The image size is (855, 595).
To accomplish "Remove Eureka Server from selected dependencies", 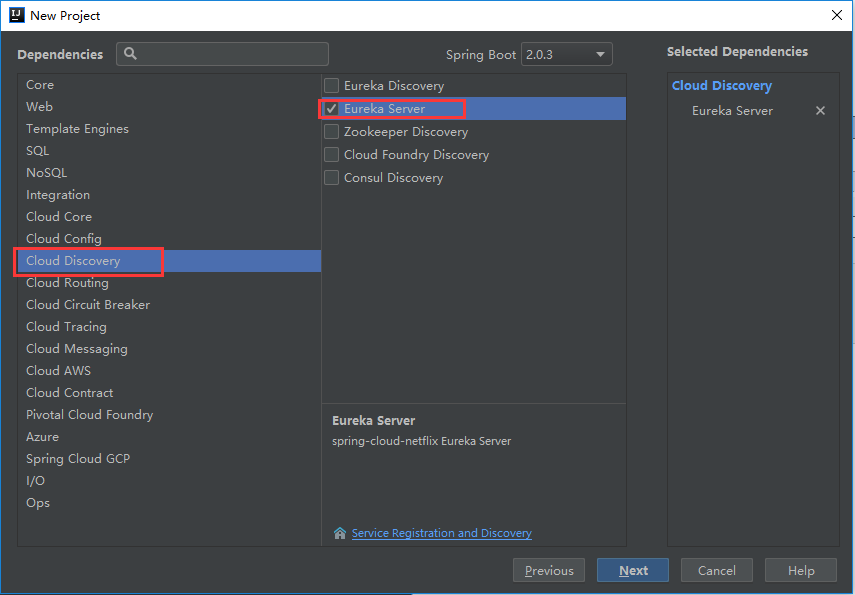I will (x=820, y=111).
